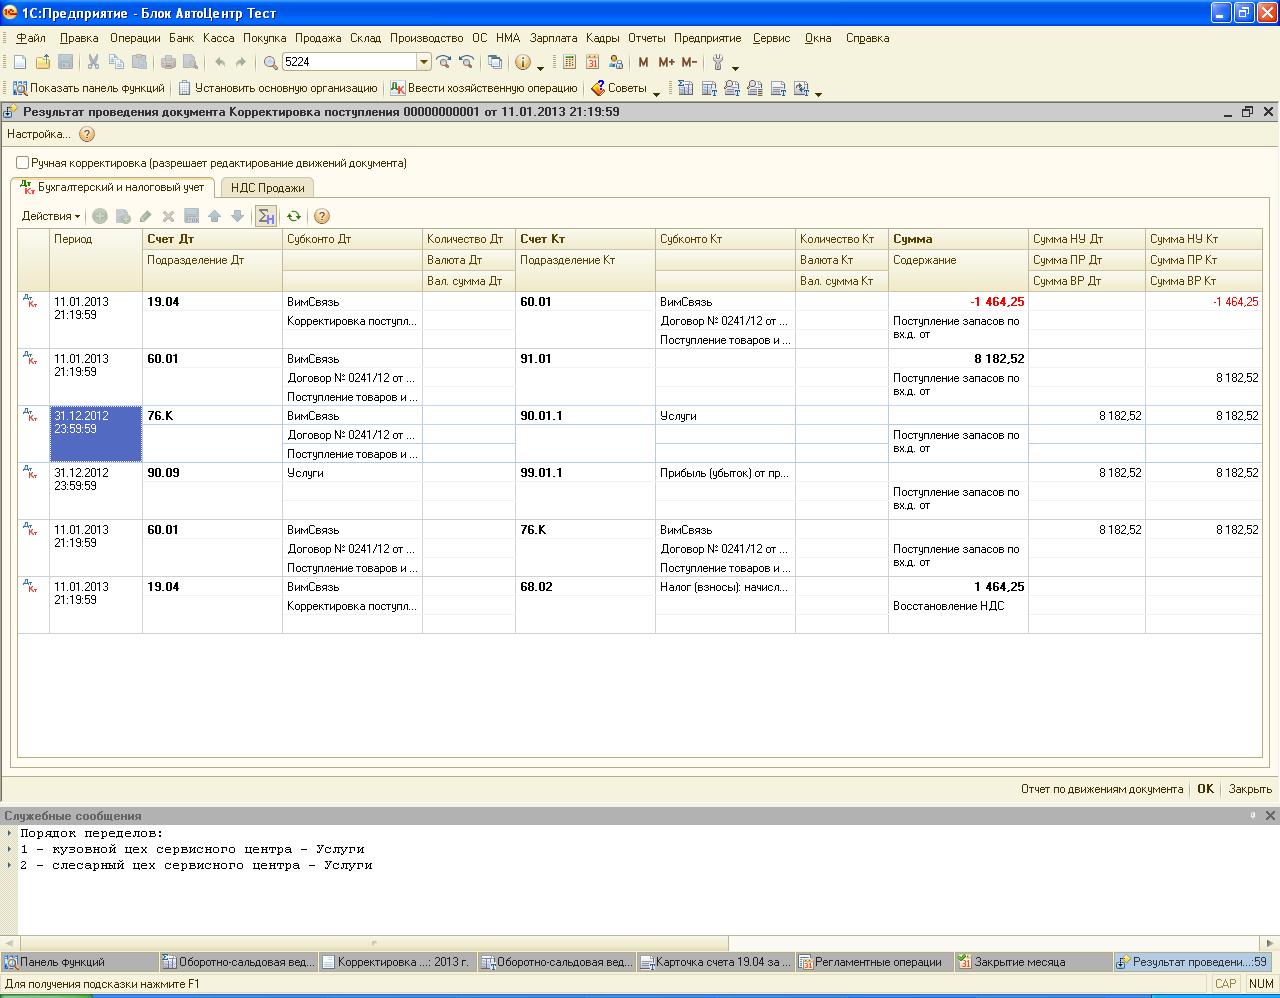Viewport: 1280px width, 998px height.
Task: Toggle the sigma totals switch button
Action: 266,216
